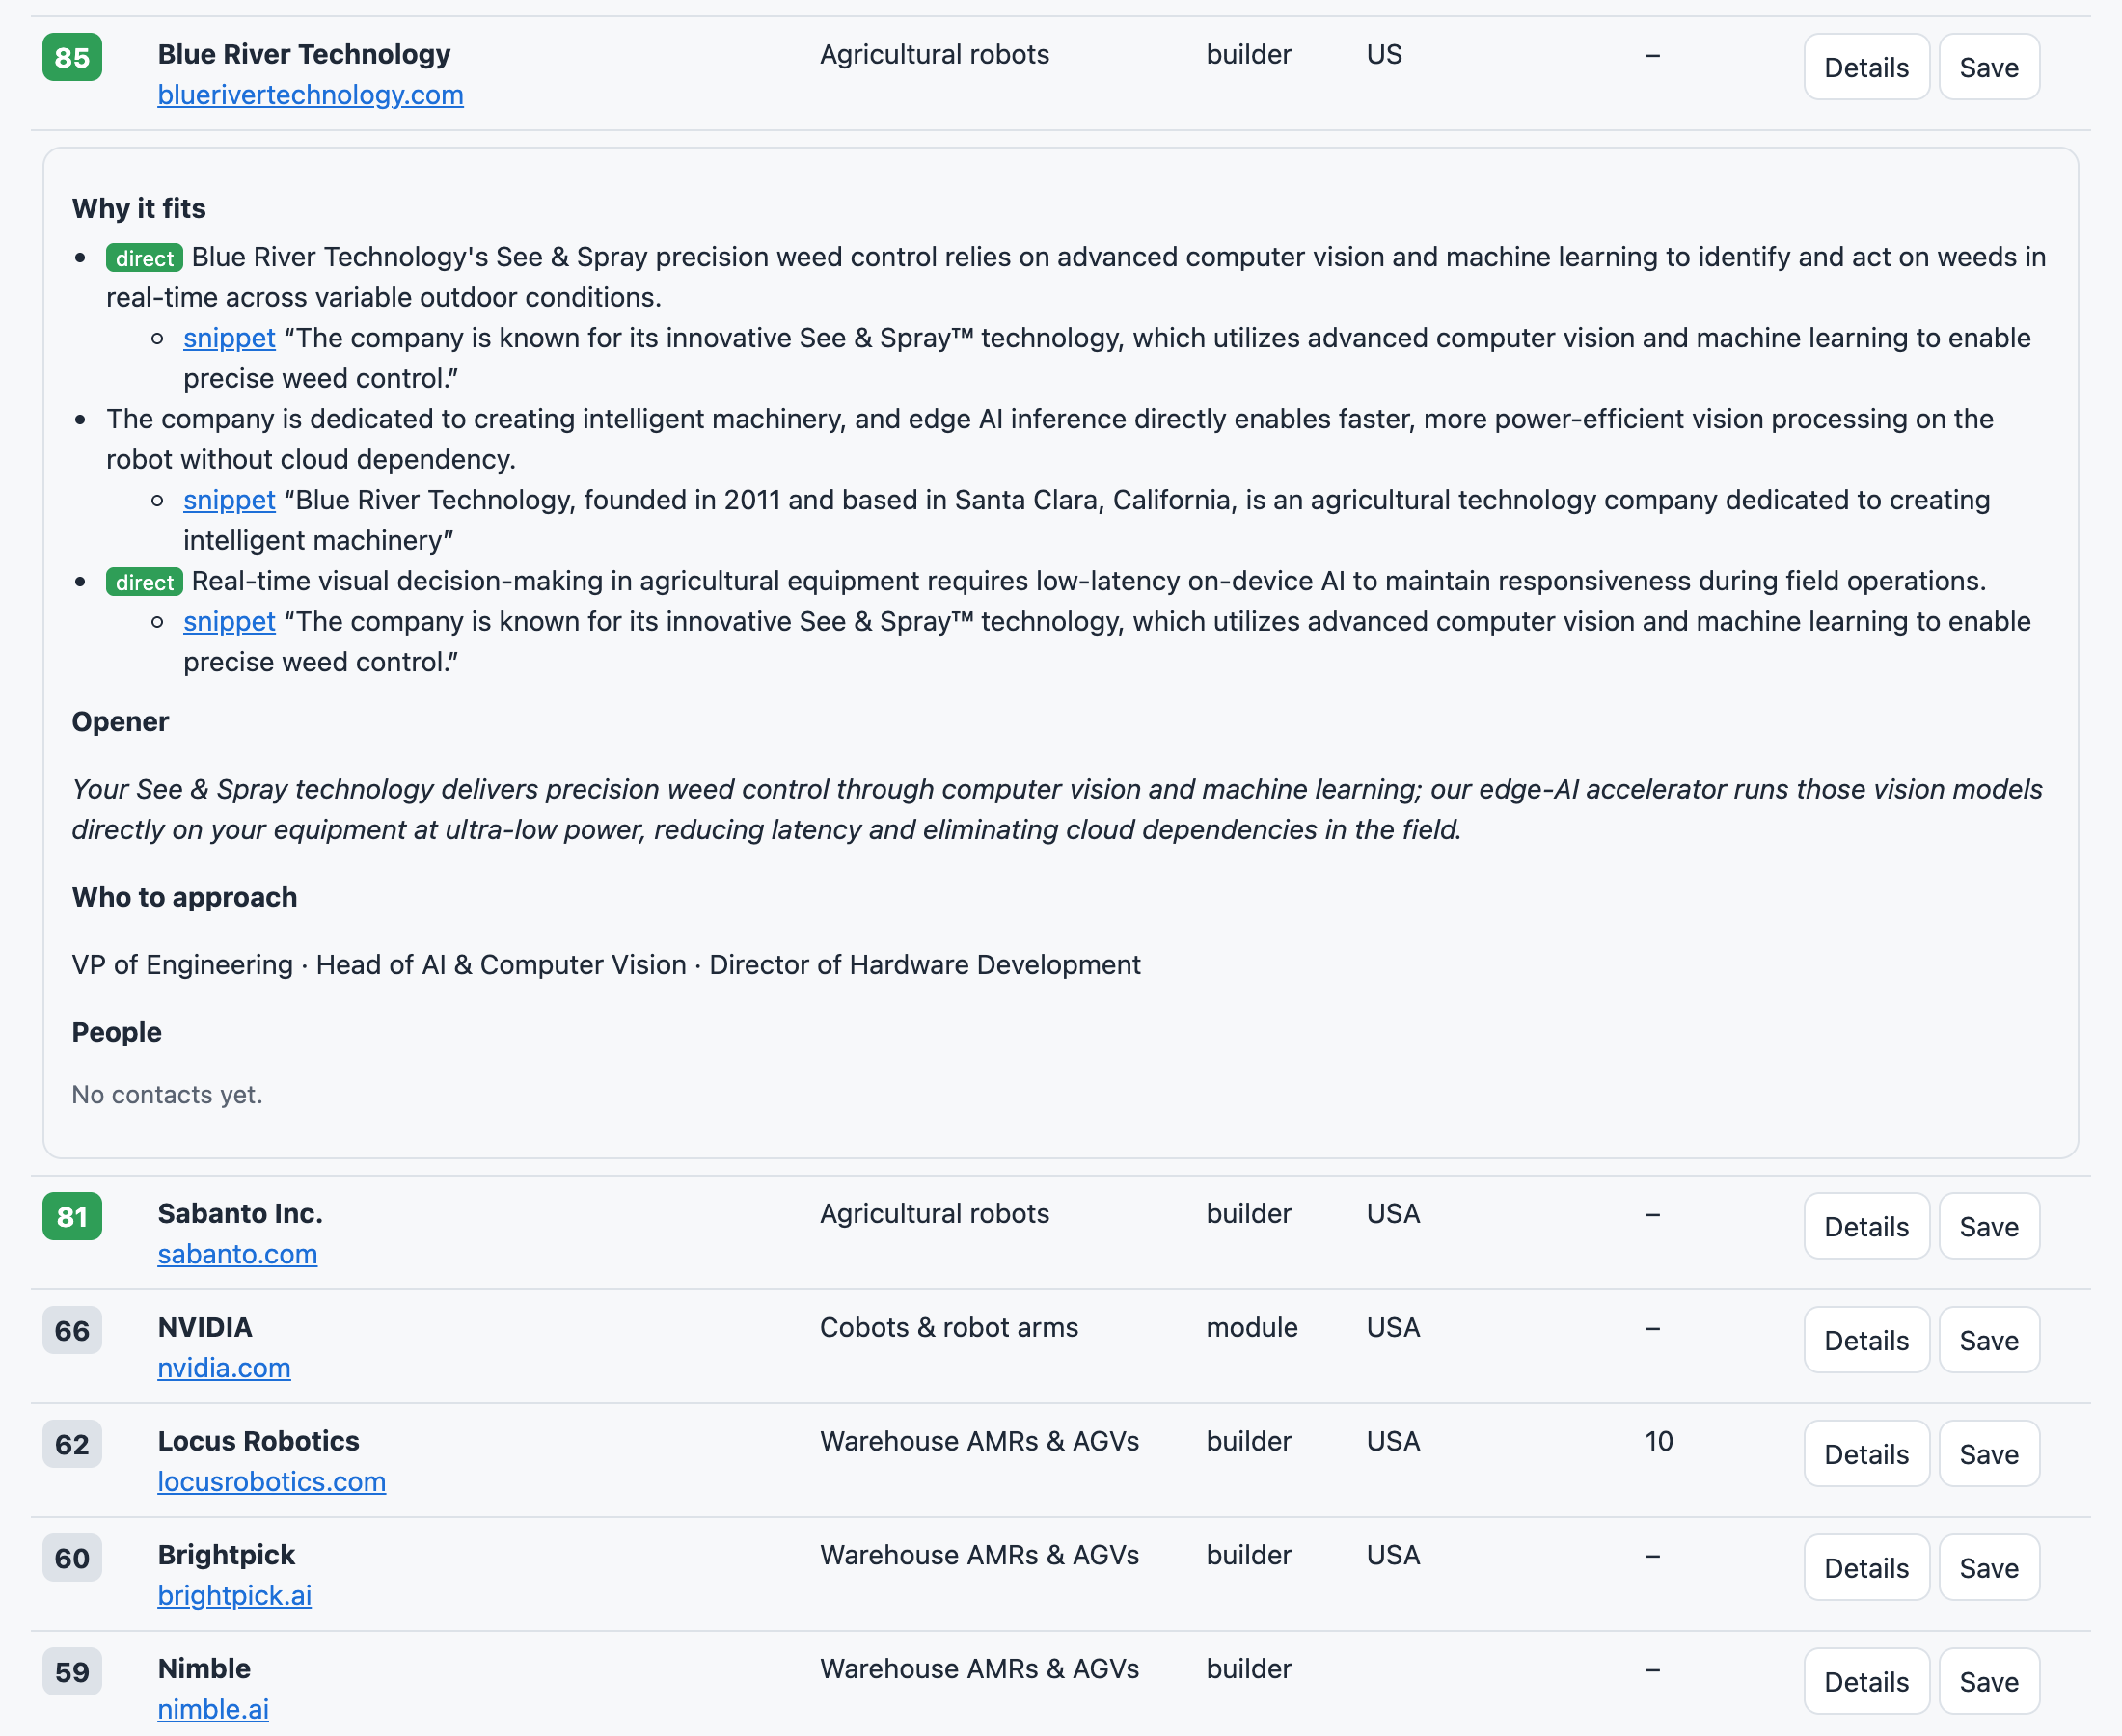Screen dimensions: 2122x1736
Task: Save the Locus Robotics row
Action: coord(1989,1454)
